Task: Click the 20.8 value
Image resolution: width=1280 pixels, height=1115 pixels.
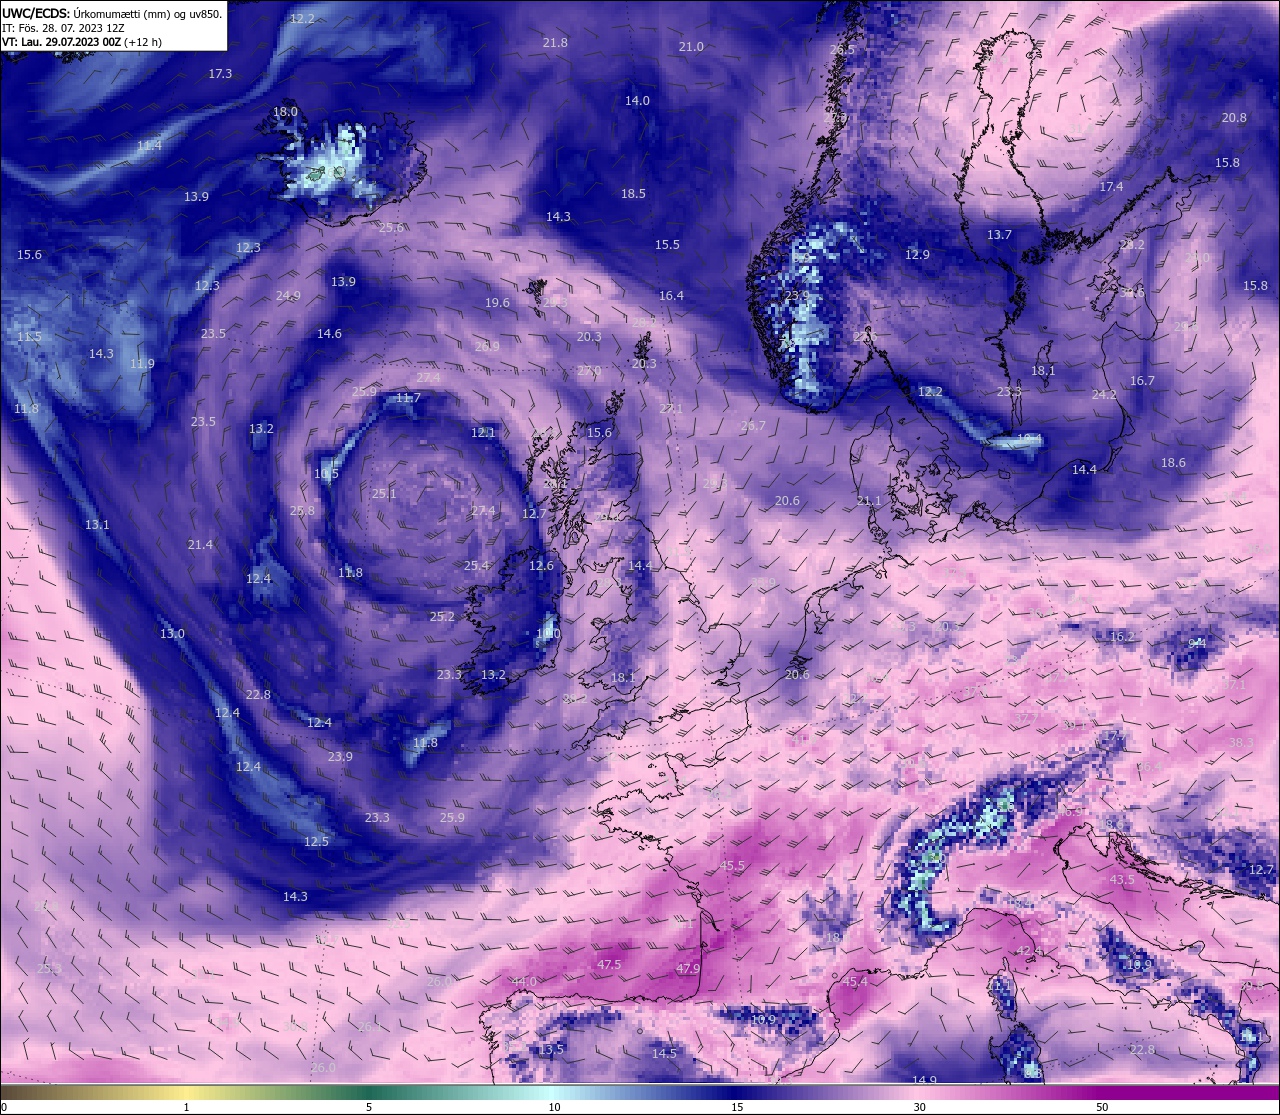Action: 1234,118
